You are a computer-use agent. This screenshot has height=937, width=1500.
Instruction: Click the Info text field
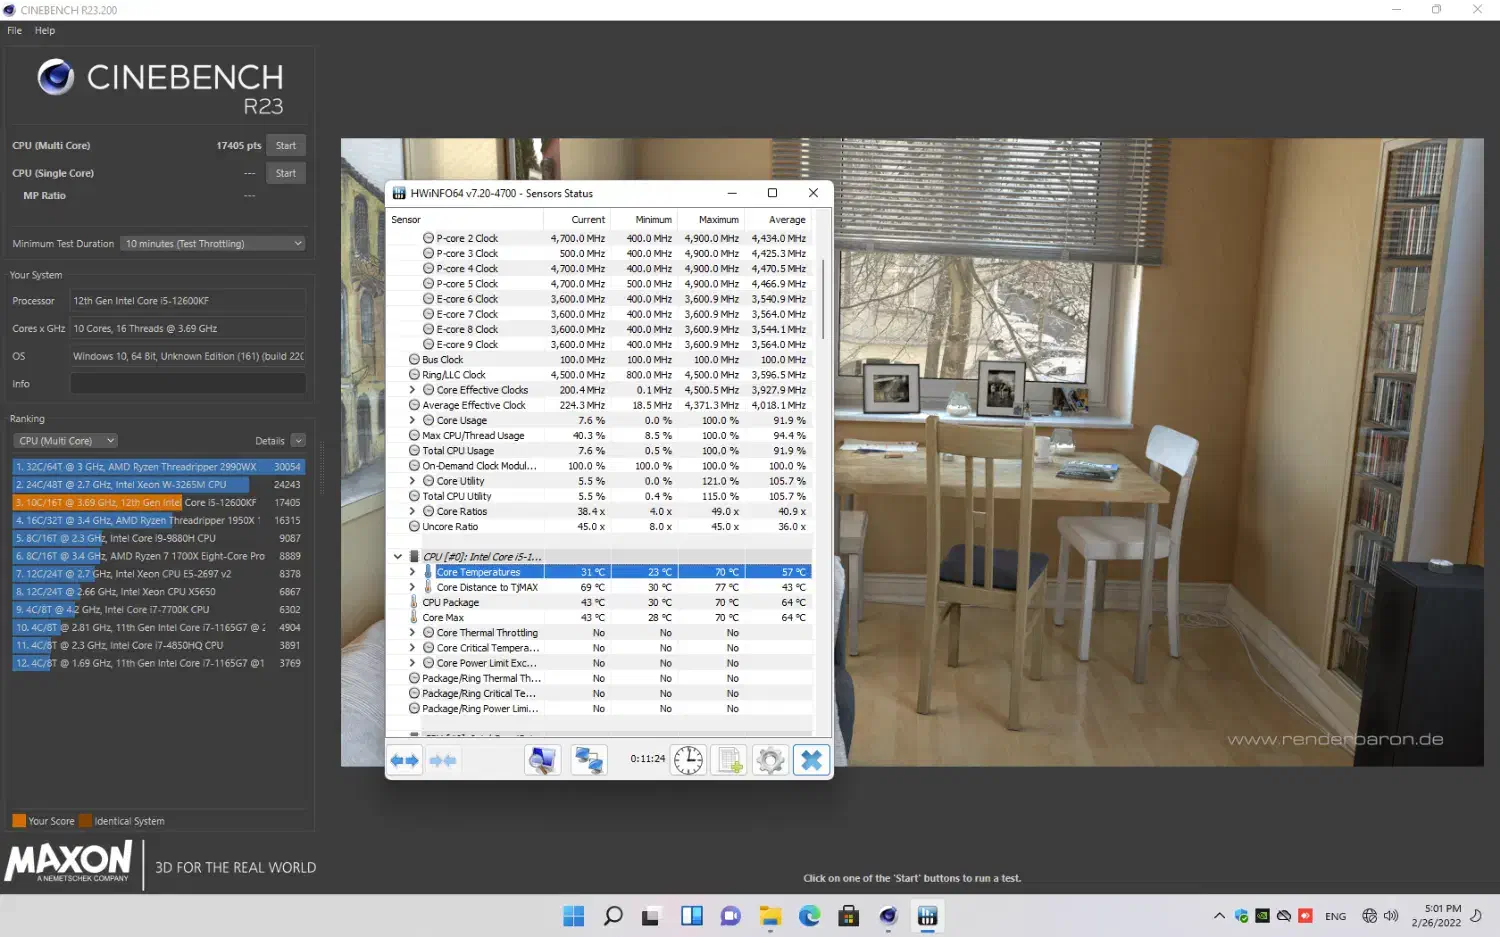(x=188, y=384)
